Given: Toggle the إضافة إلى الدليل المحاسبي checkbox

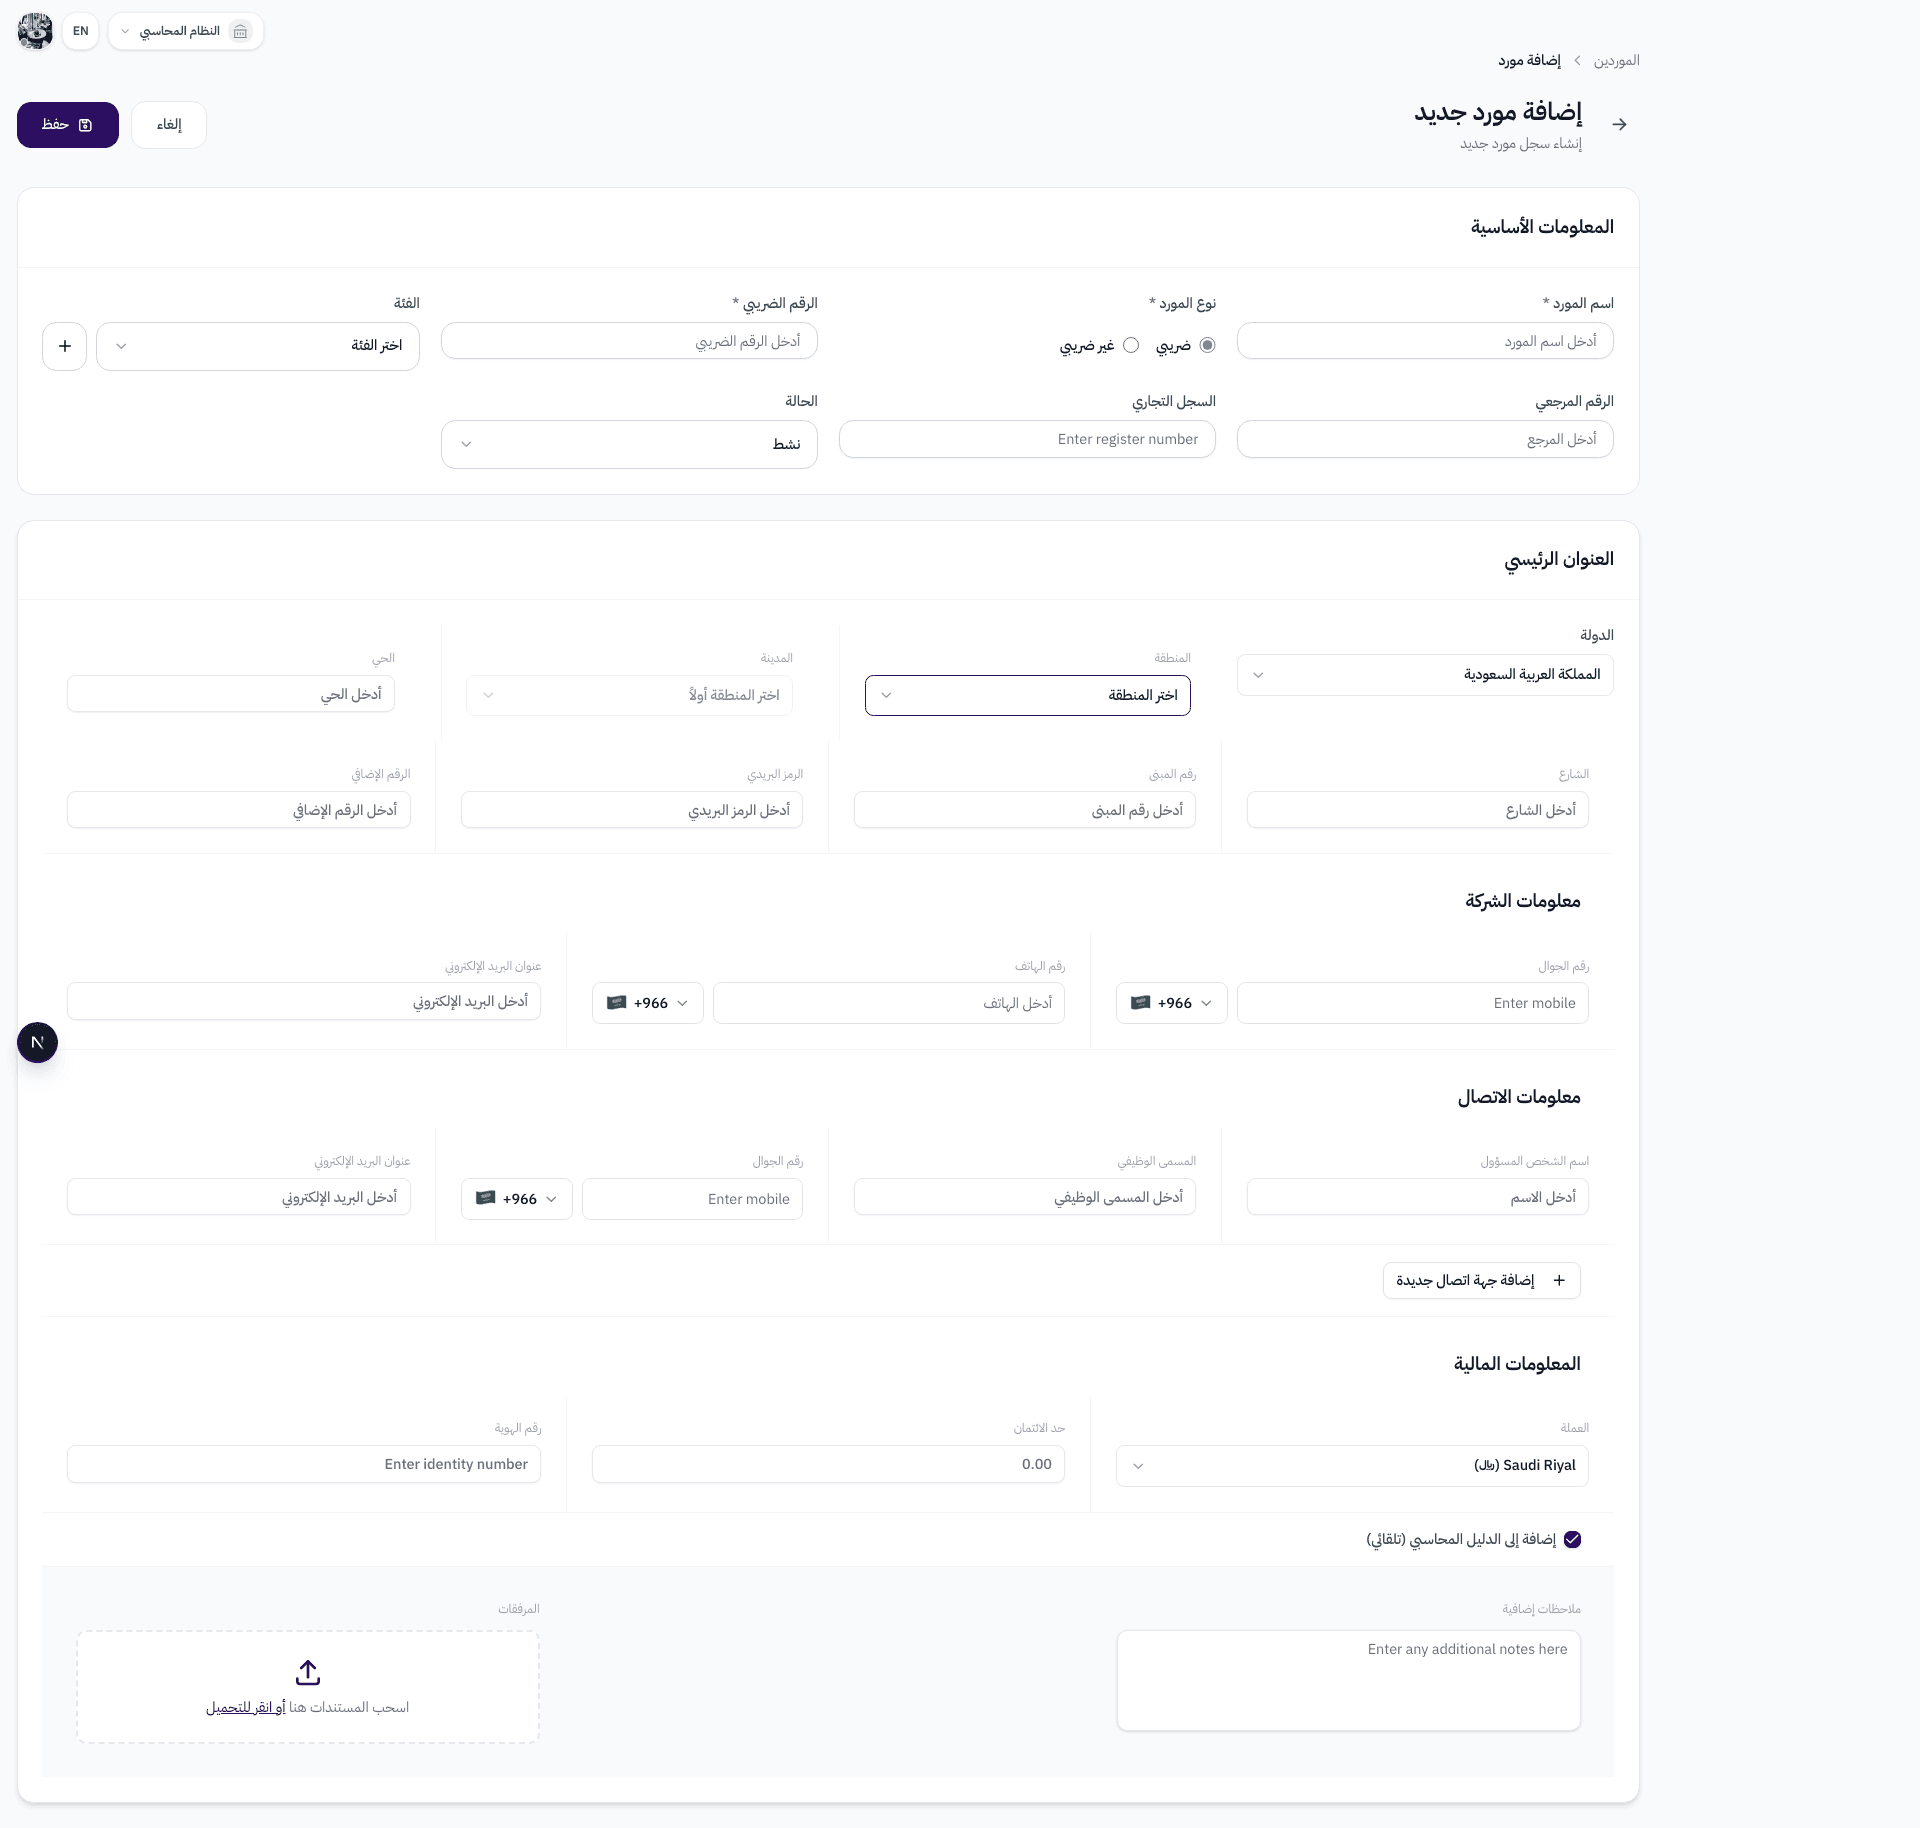Looking at the screenshot, I should pyautogui.click(x=1572, y=1539).
